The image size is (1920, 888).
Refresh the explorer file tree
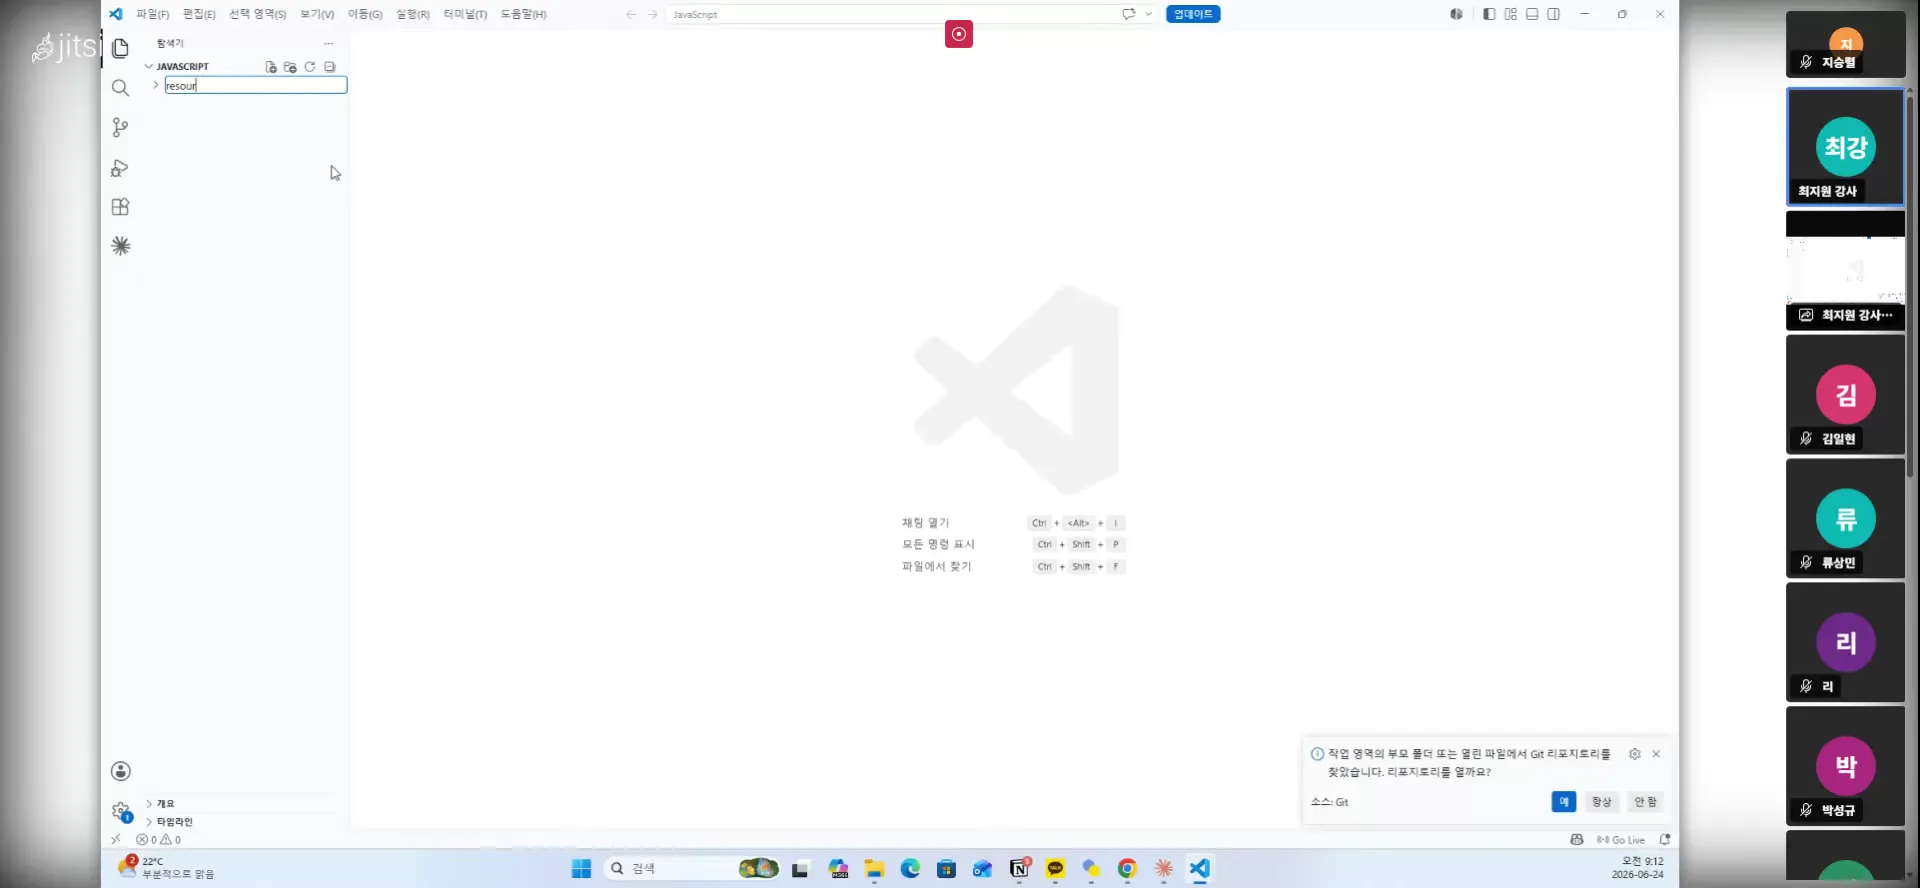[x=310, y=67]
